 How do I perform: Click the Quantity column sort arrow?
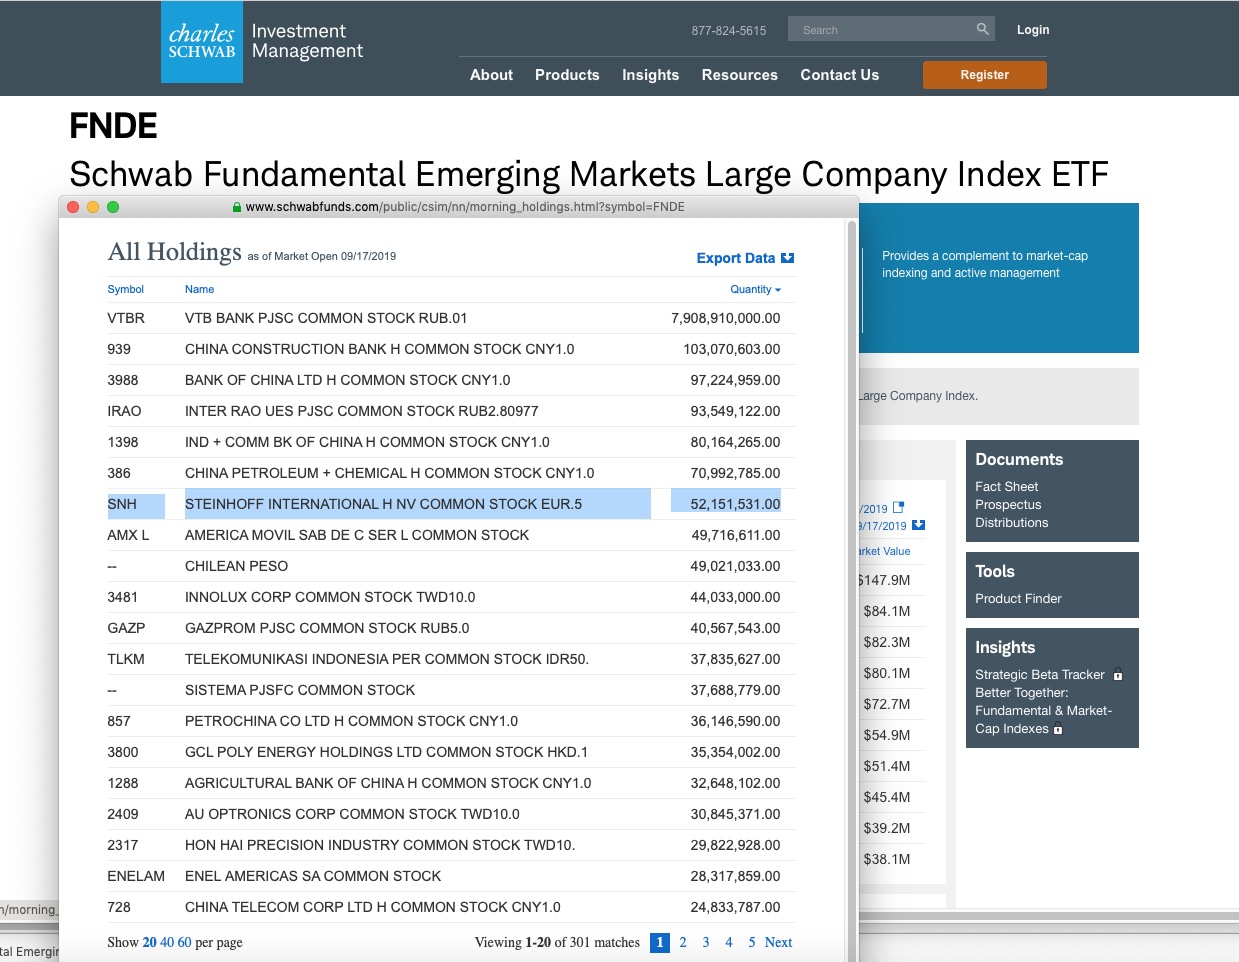point(778,290)
